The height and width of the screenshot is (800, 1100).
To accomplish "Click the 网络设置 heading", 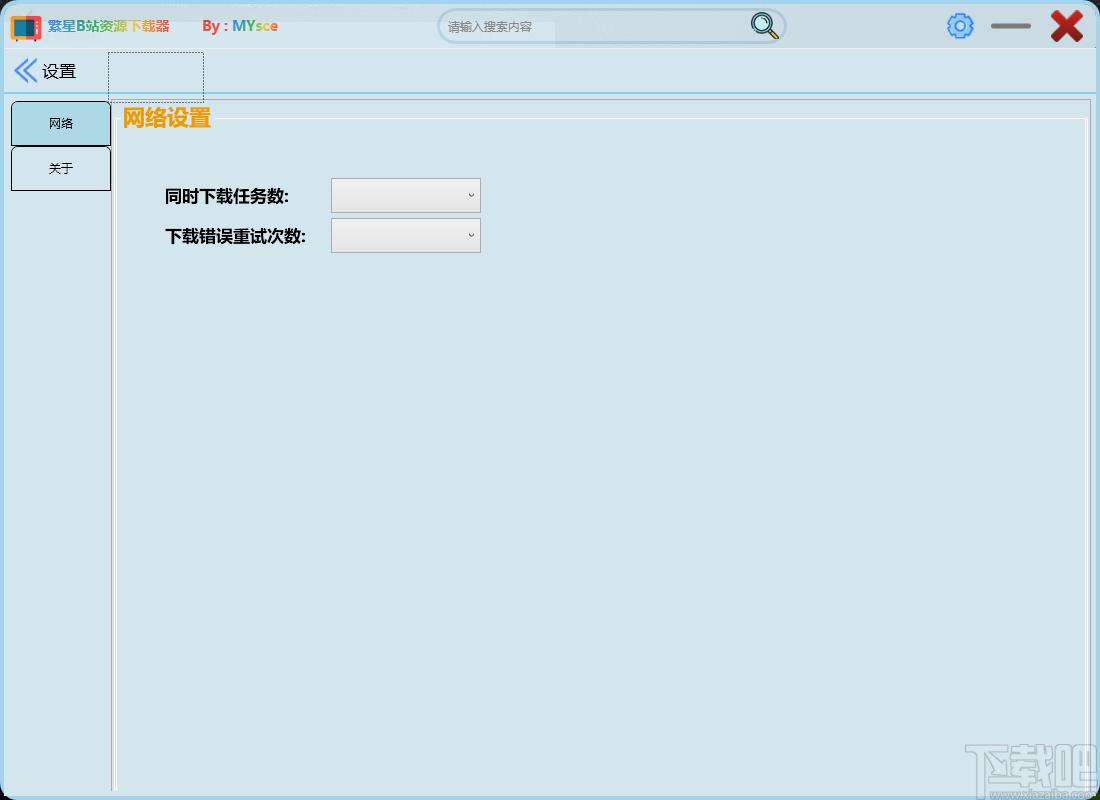I will (167, 118).
